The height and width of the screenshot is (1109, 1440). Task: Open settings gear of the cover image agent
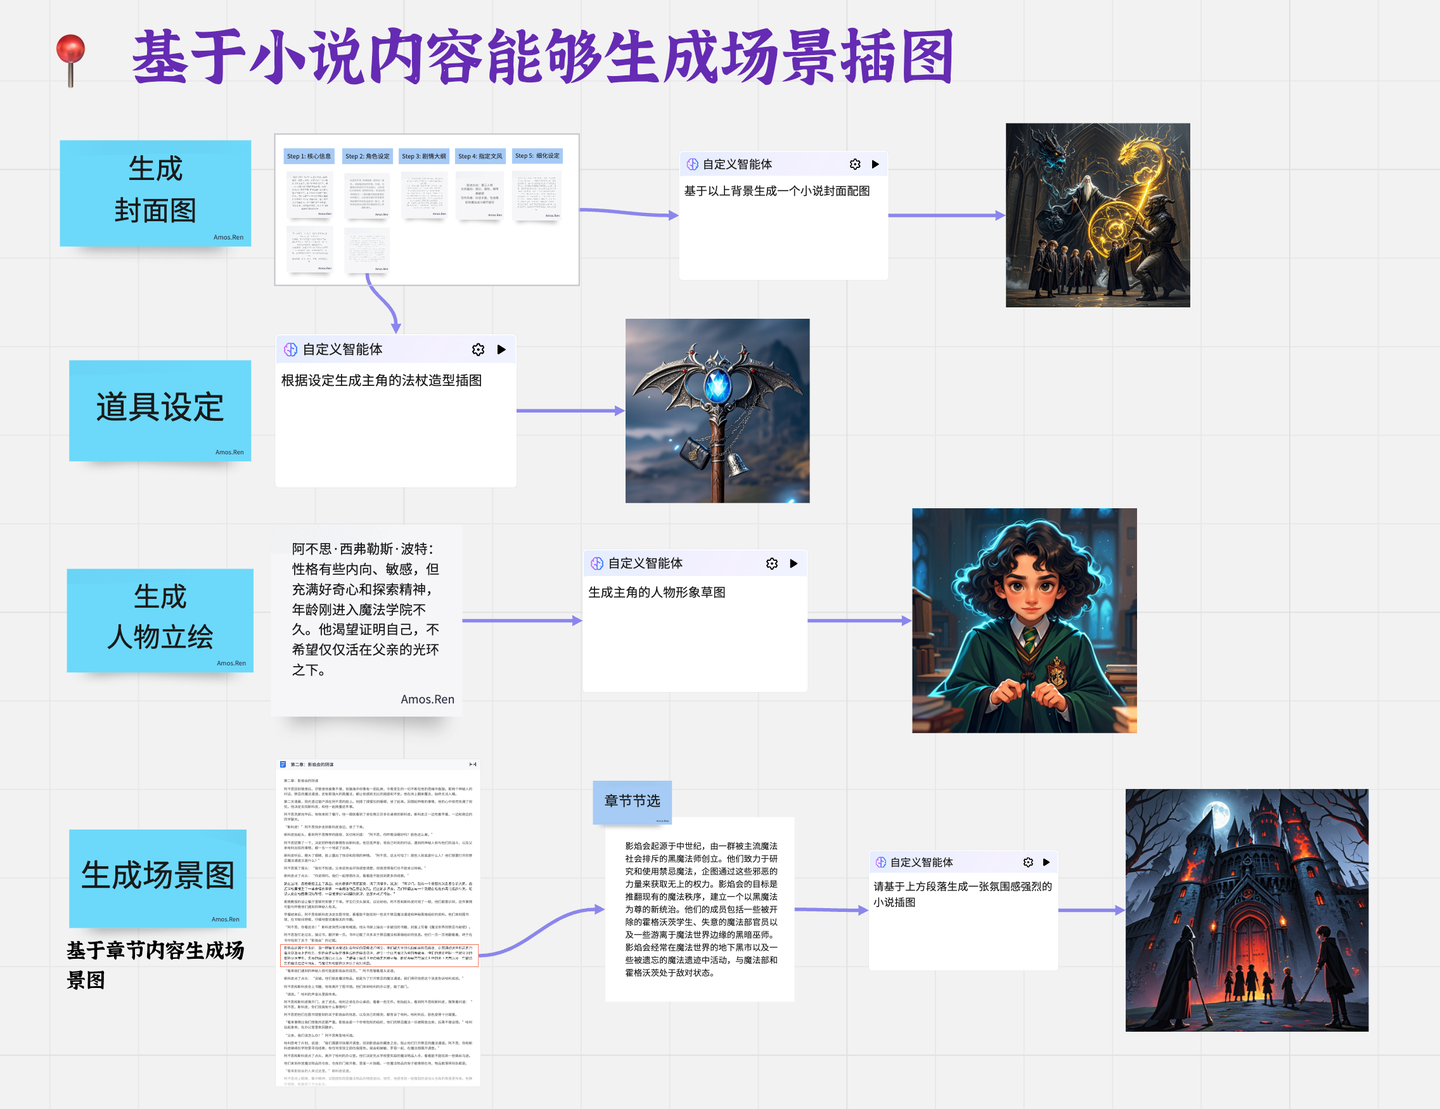click(x=855, y=164)
